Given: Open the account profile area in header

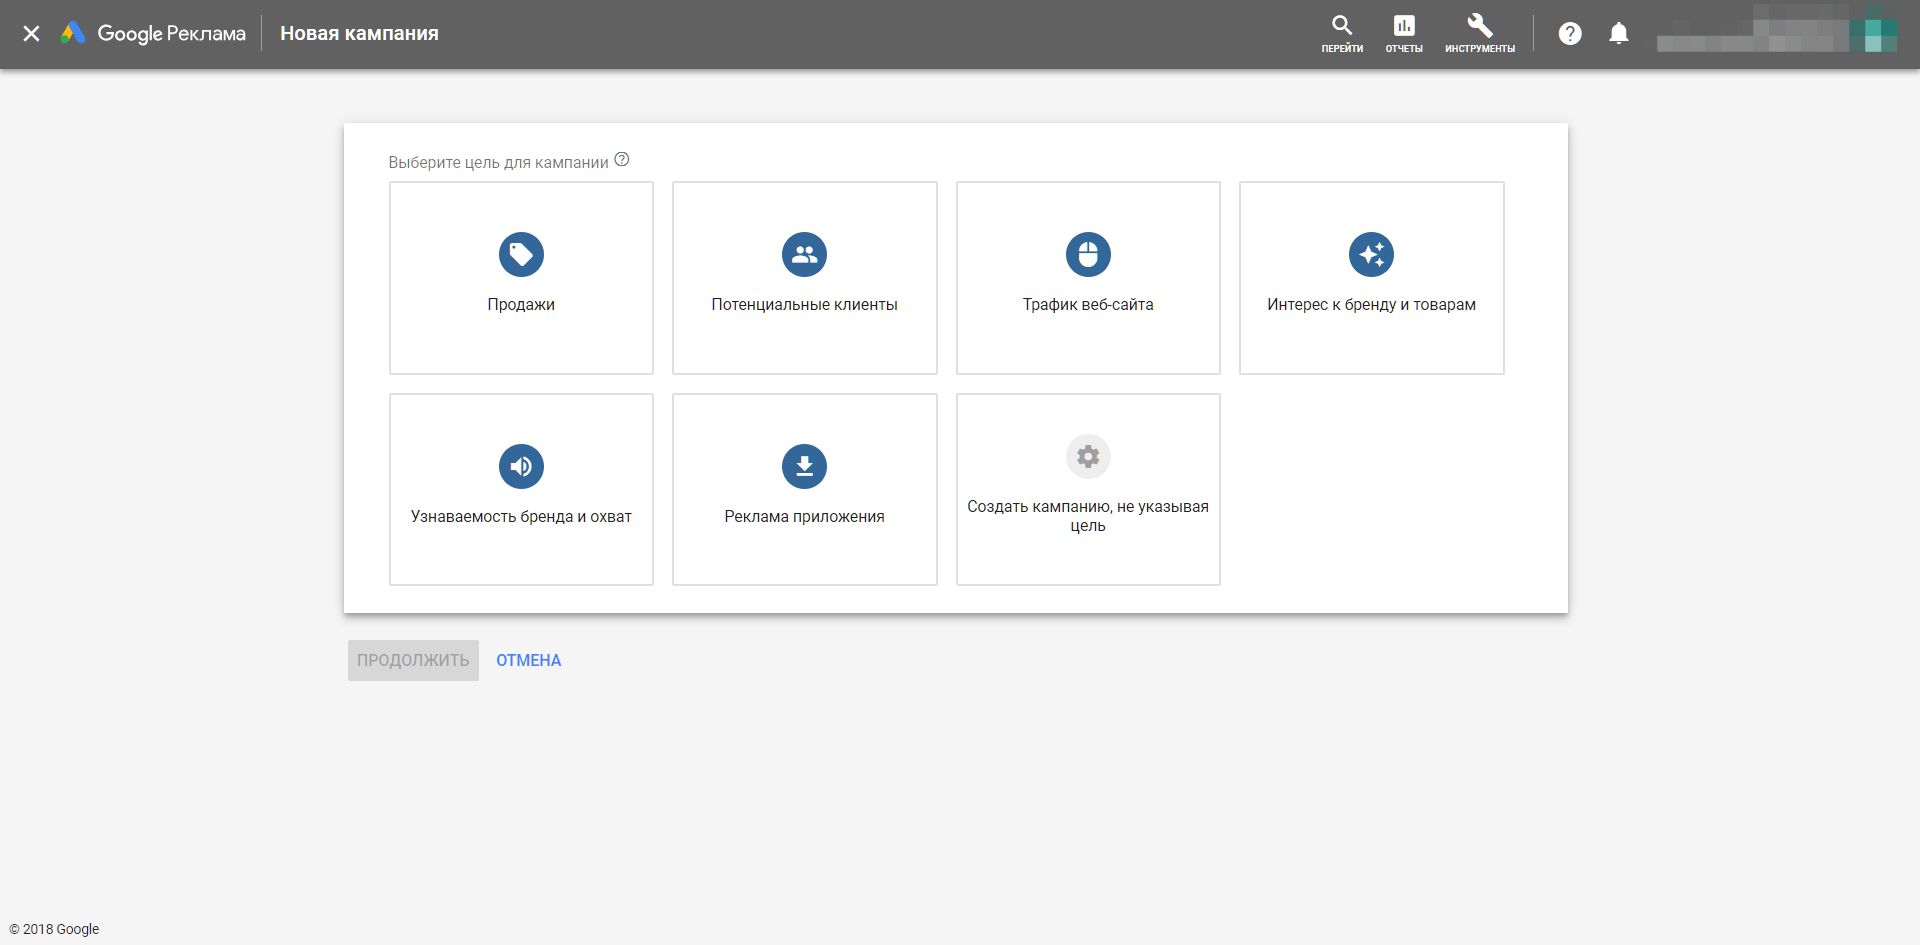Looking at the screenshot, I should coord(1776,34).
